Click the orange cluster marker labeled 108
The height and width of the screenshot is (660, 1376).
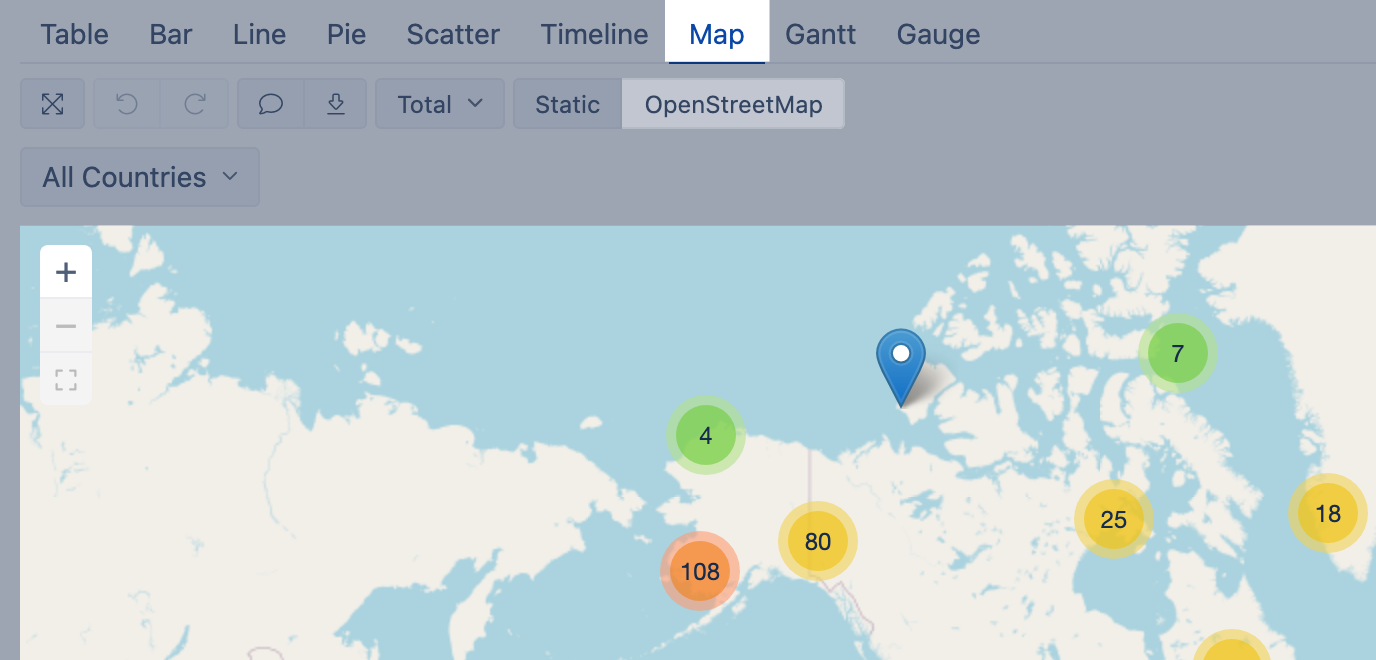coord(700,571)
